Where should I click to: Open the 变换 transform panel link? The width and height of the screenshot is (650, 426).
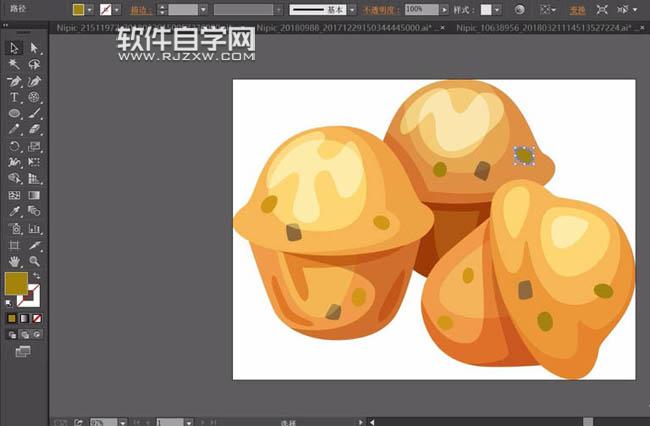pyautogui.click(x=577, y=10)
